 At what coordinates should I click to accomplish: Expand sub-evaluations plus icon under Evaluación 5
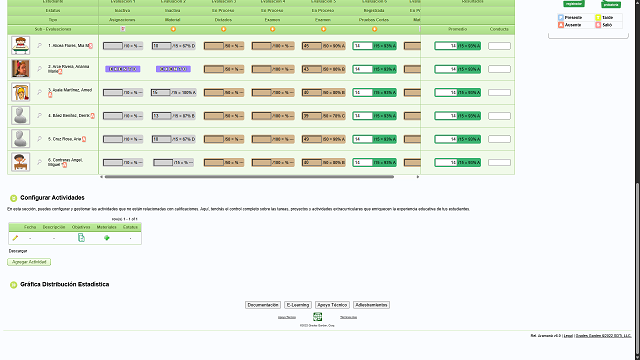(x=323, y=29)
